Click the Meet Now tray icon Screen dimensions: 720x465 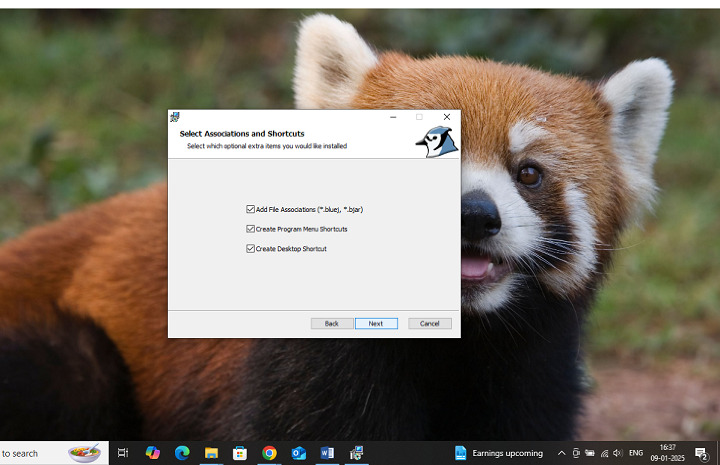pyautogui.click(x=576, y=454)
